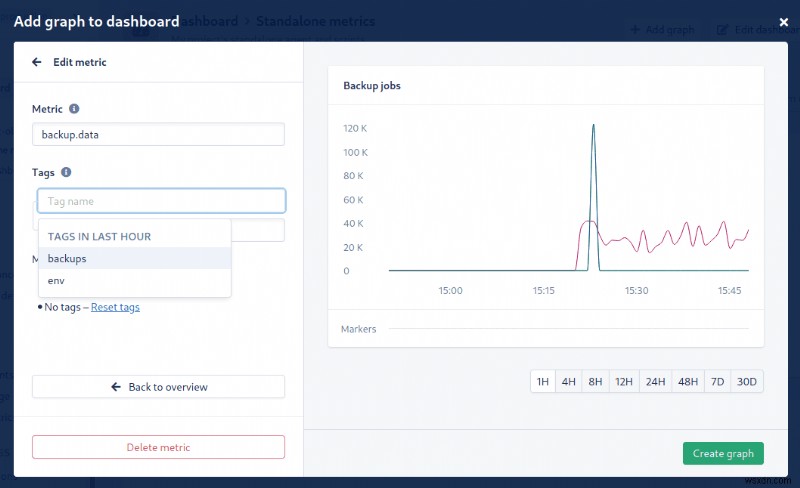
Task: Set time range to 1H
Action: [543, 381]
